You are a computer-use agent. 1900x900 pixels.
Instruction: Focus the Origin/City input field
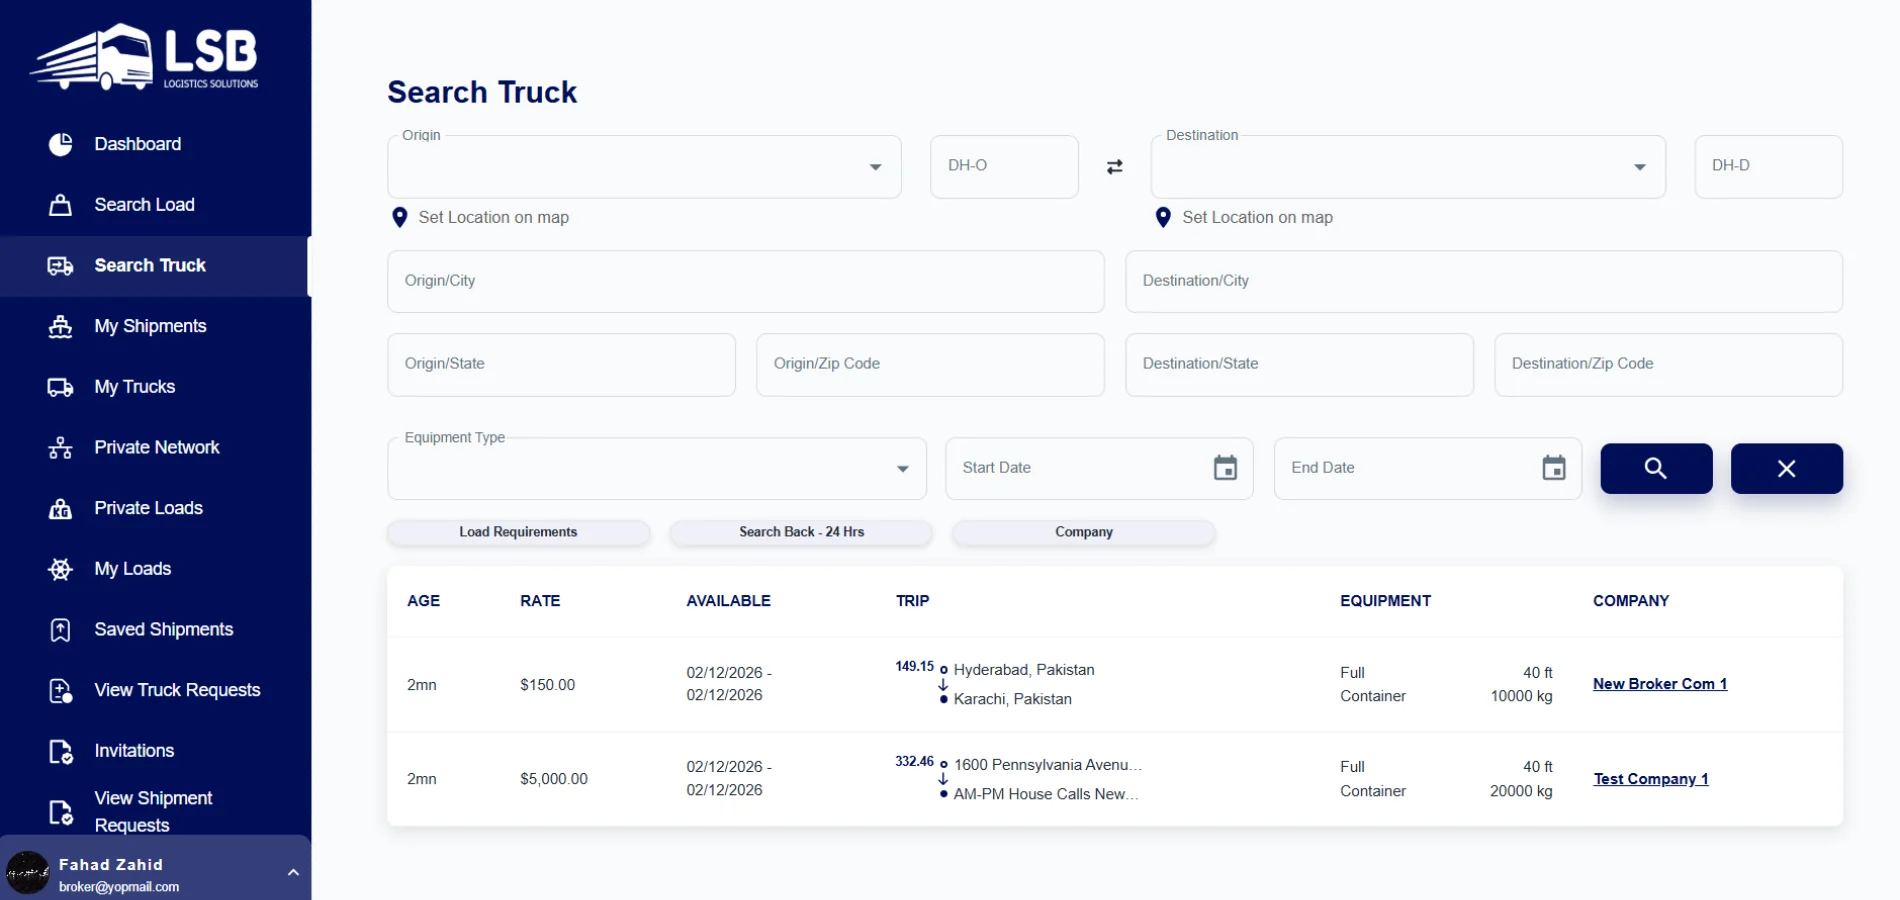pos(745,281)
